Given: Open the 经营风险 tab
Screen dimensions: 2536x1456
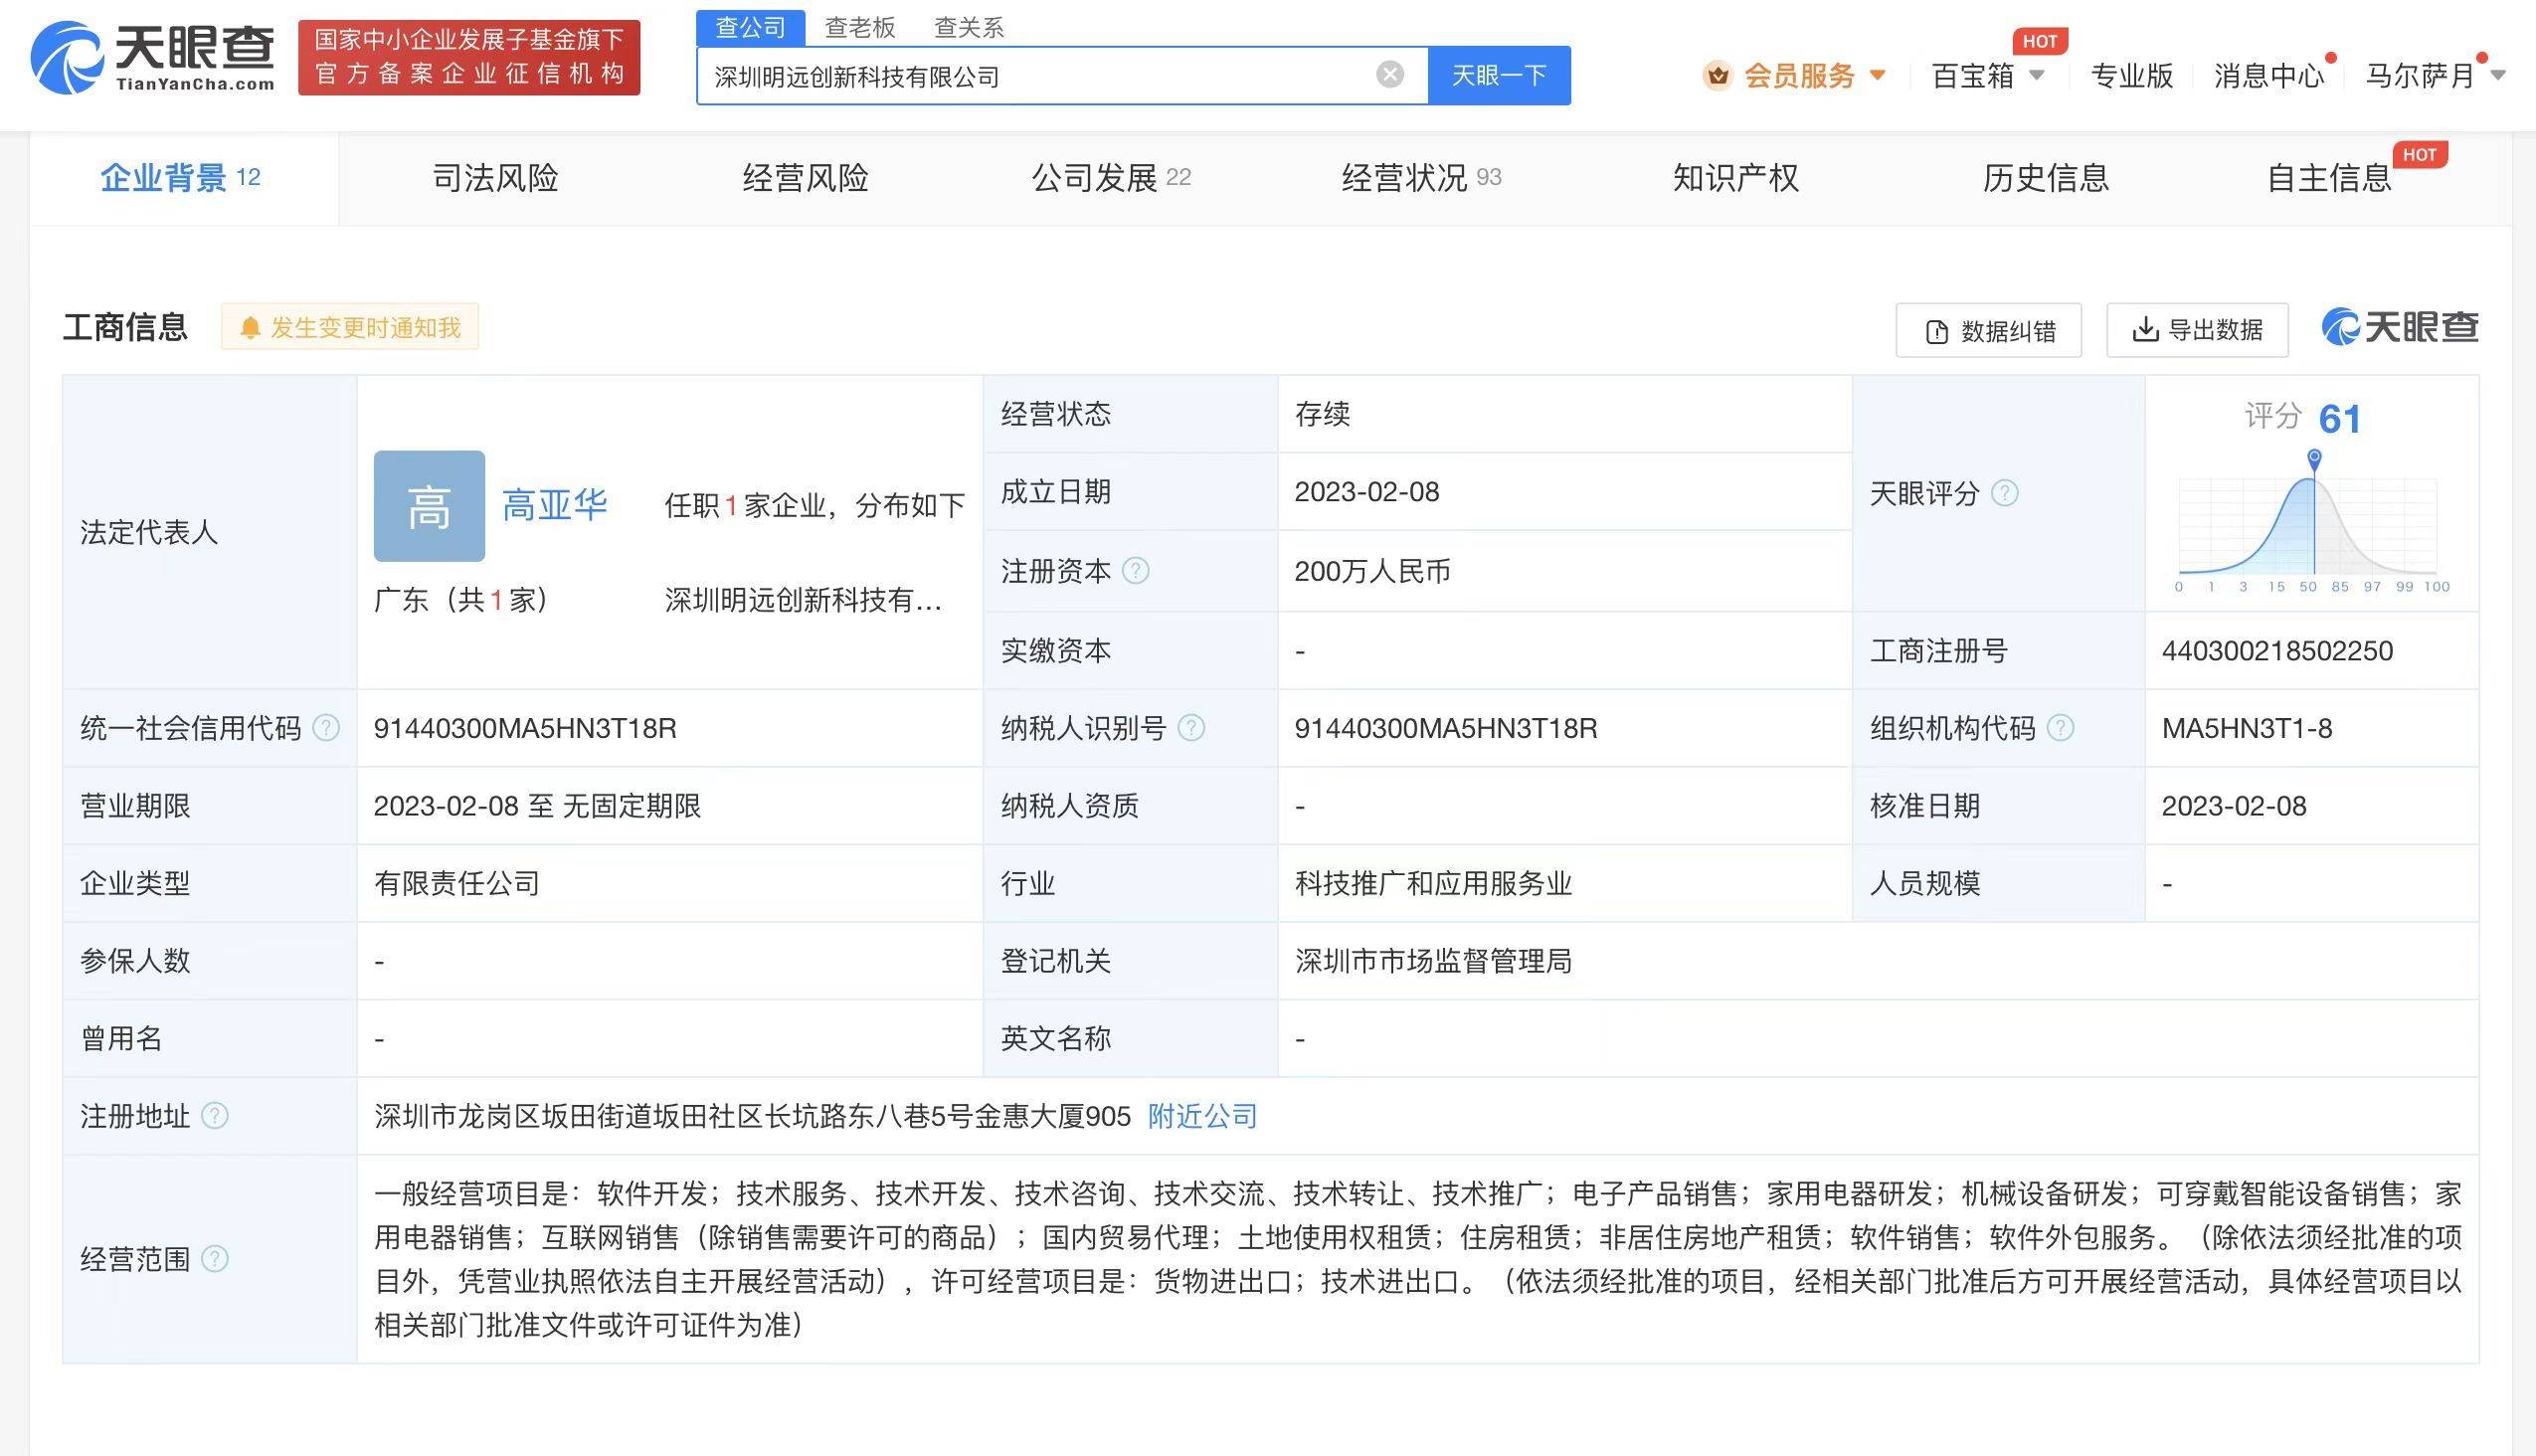Looking at the screenshot, I should pyautogui.click(x=805, y=178).
